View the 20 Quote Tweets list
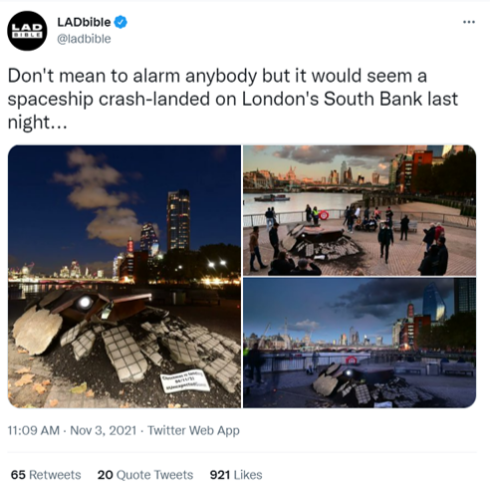This screenshot has width=490, height=490. click(145, 475)
